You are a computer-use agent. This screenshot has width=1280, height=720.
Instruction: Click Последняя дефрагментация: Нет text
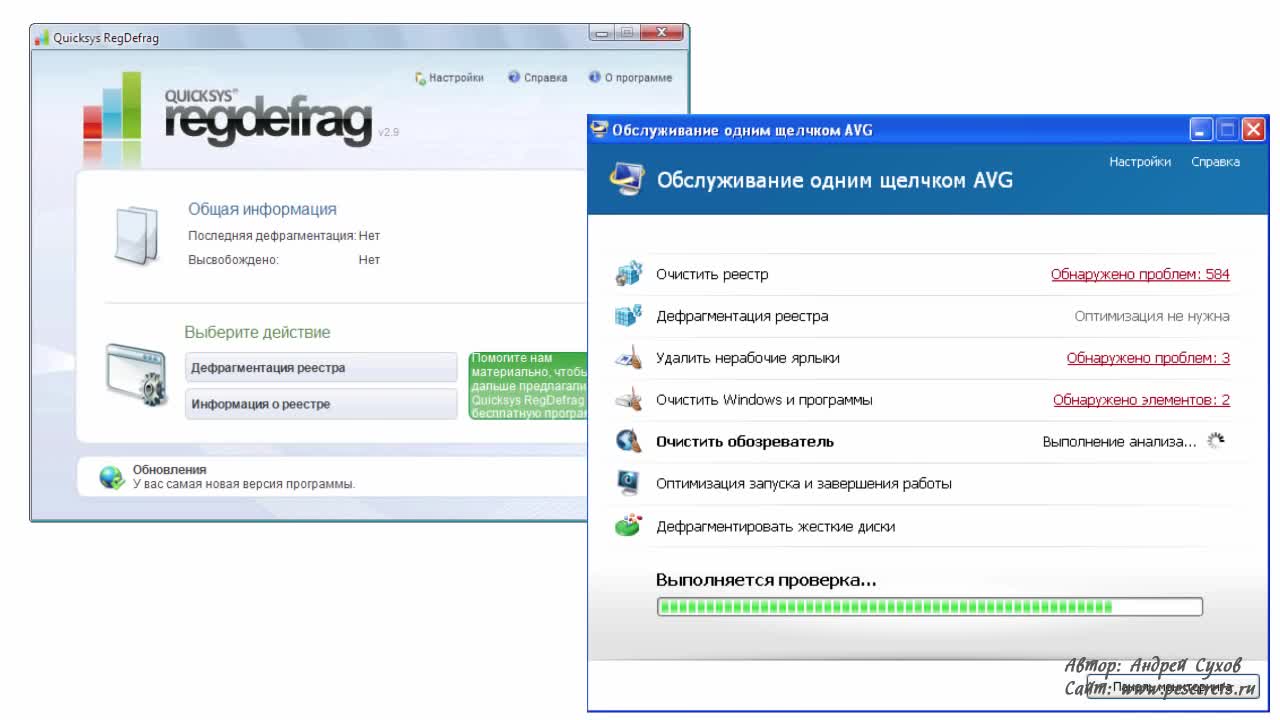click(x=284, y=236)
